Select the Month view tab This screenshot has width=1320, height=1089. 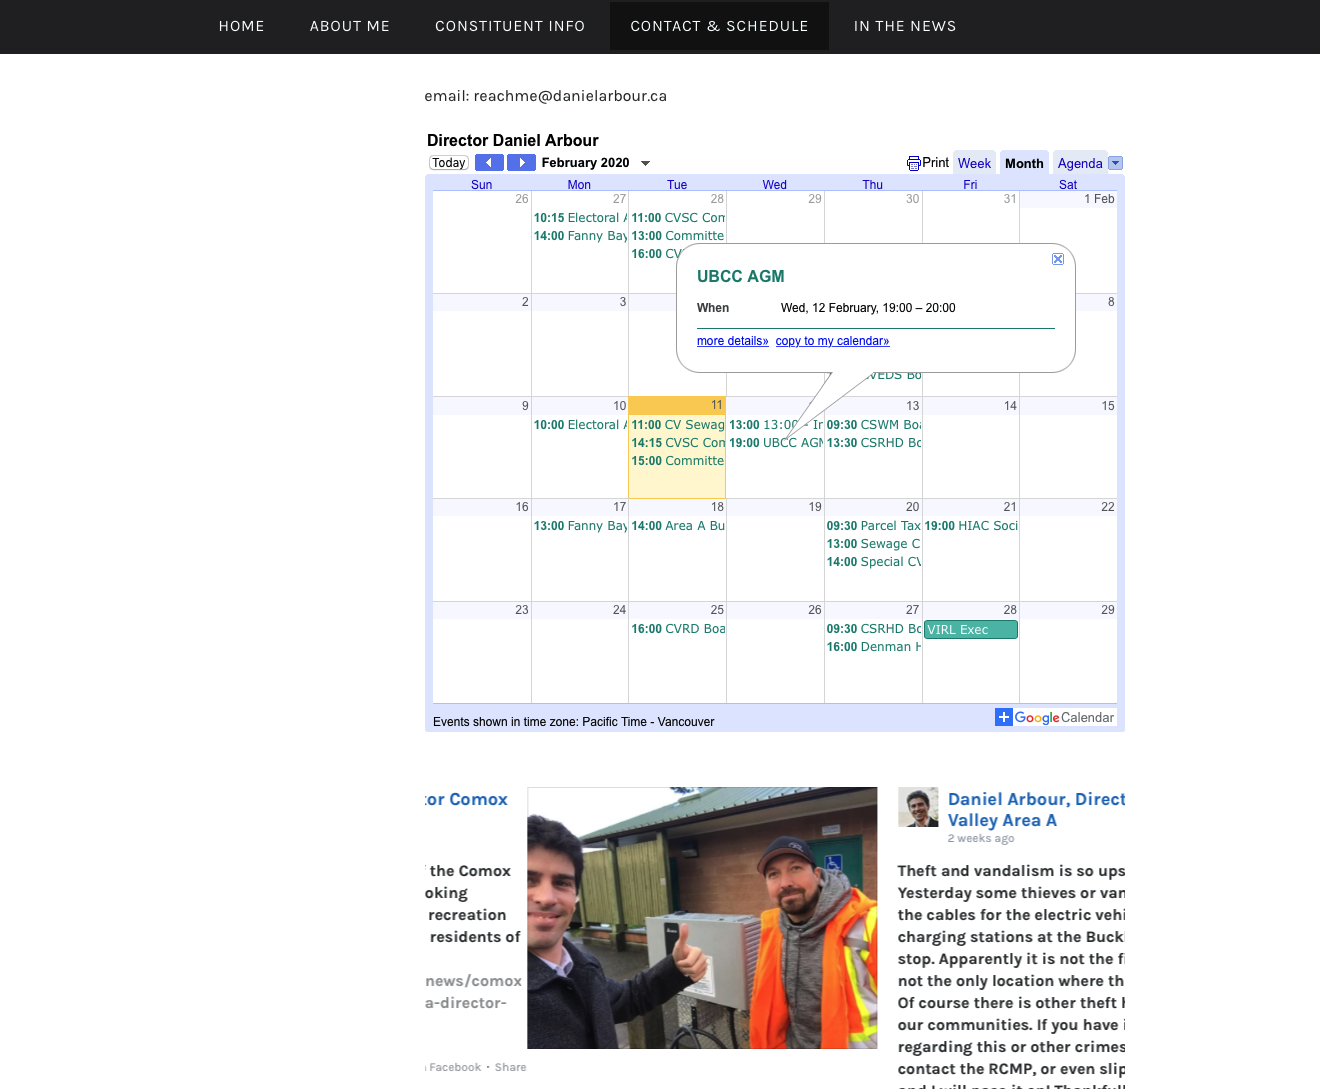[1024, 163]
